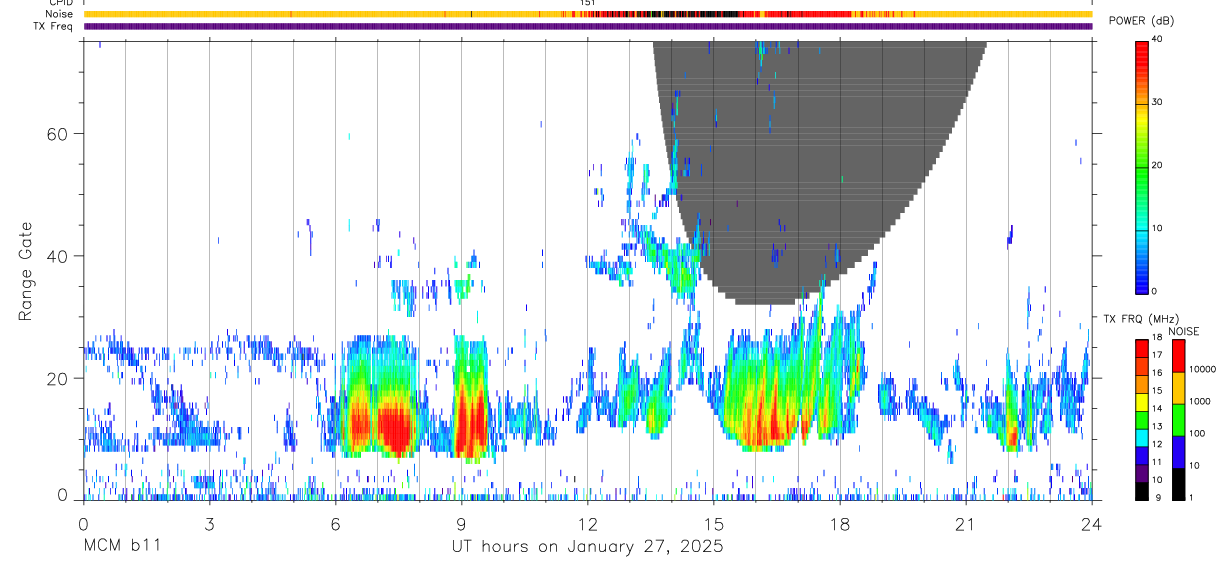Click the 1000 label on the NOISE legend

pos(1199,401)
